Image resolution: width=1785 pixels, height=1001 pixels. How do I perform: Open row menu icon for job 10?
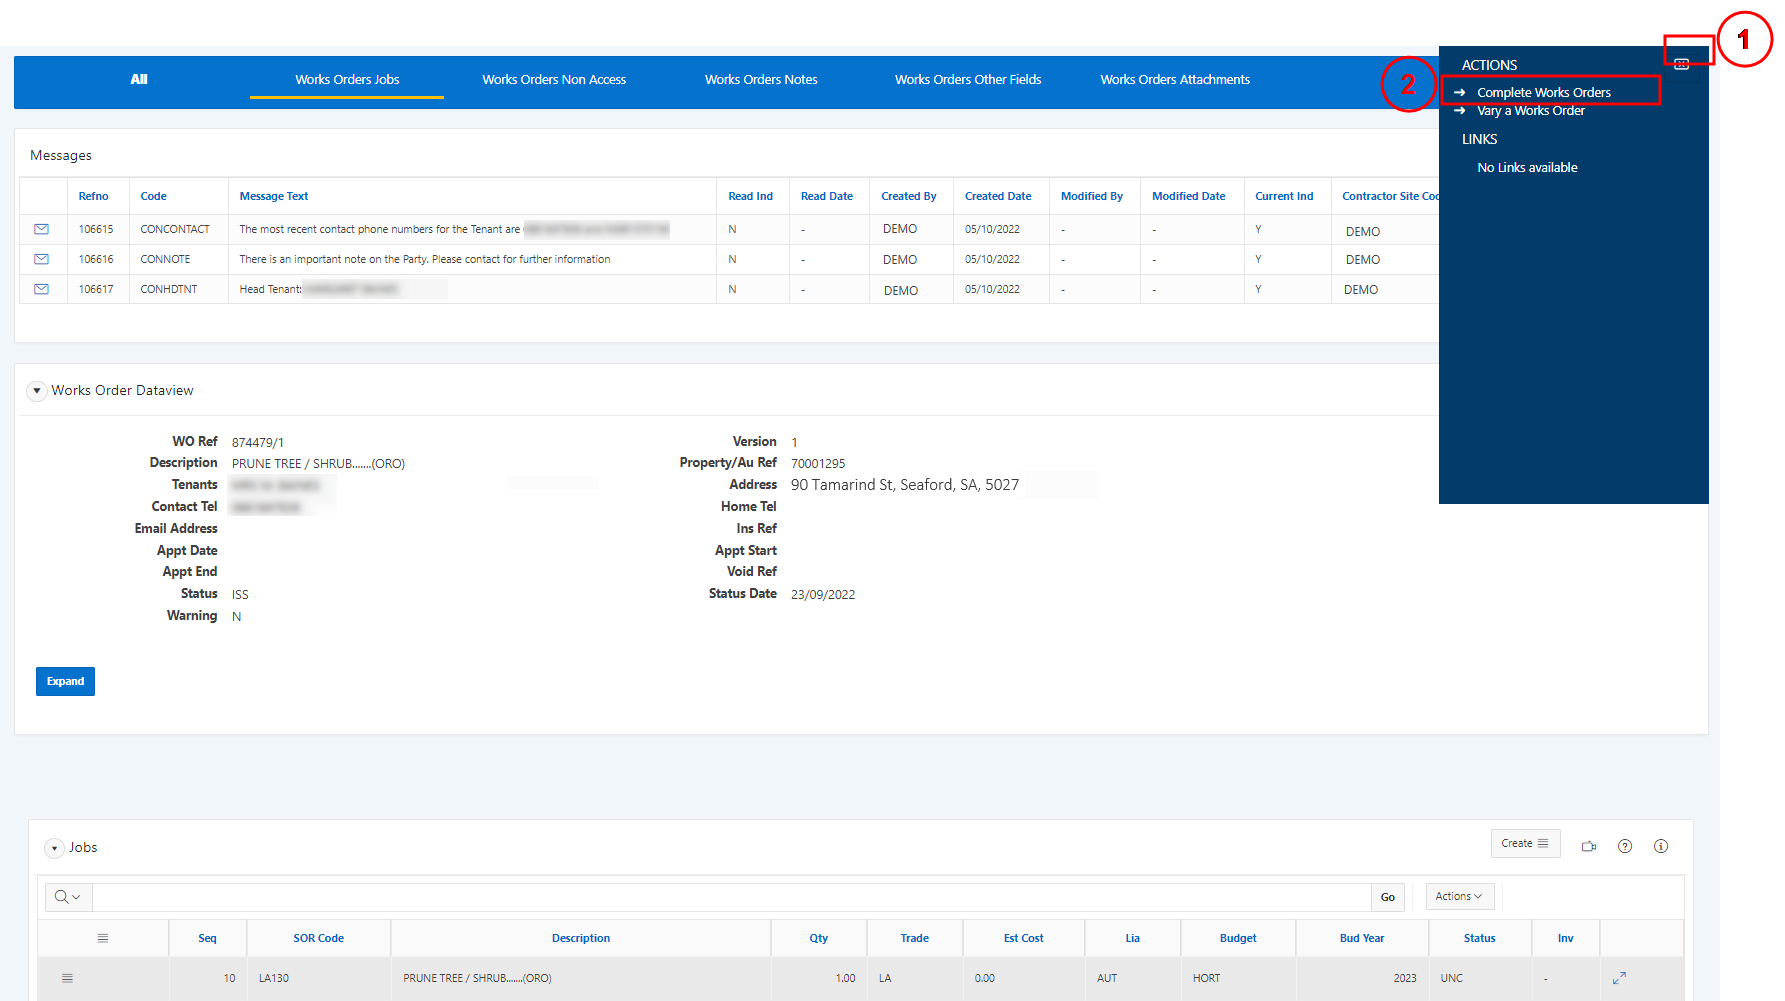tap(67, 978)
